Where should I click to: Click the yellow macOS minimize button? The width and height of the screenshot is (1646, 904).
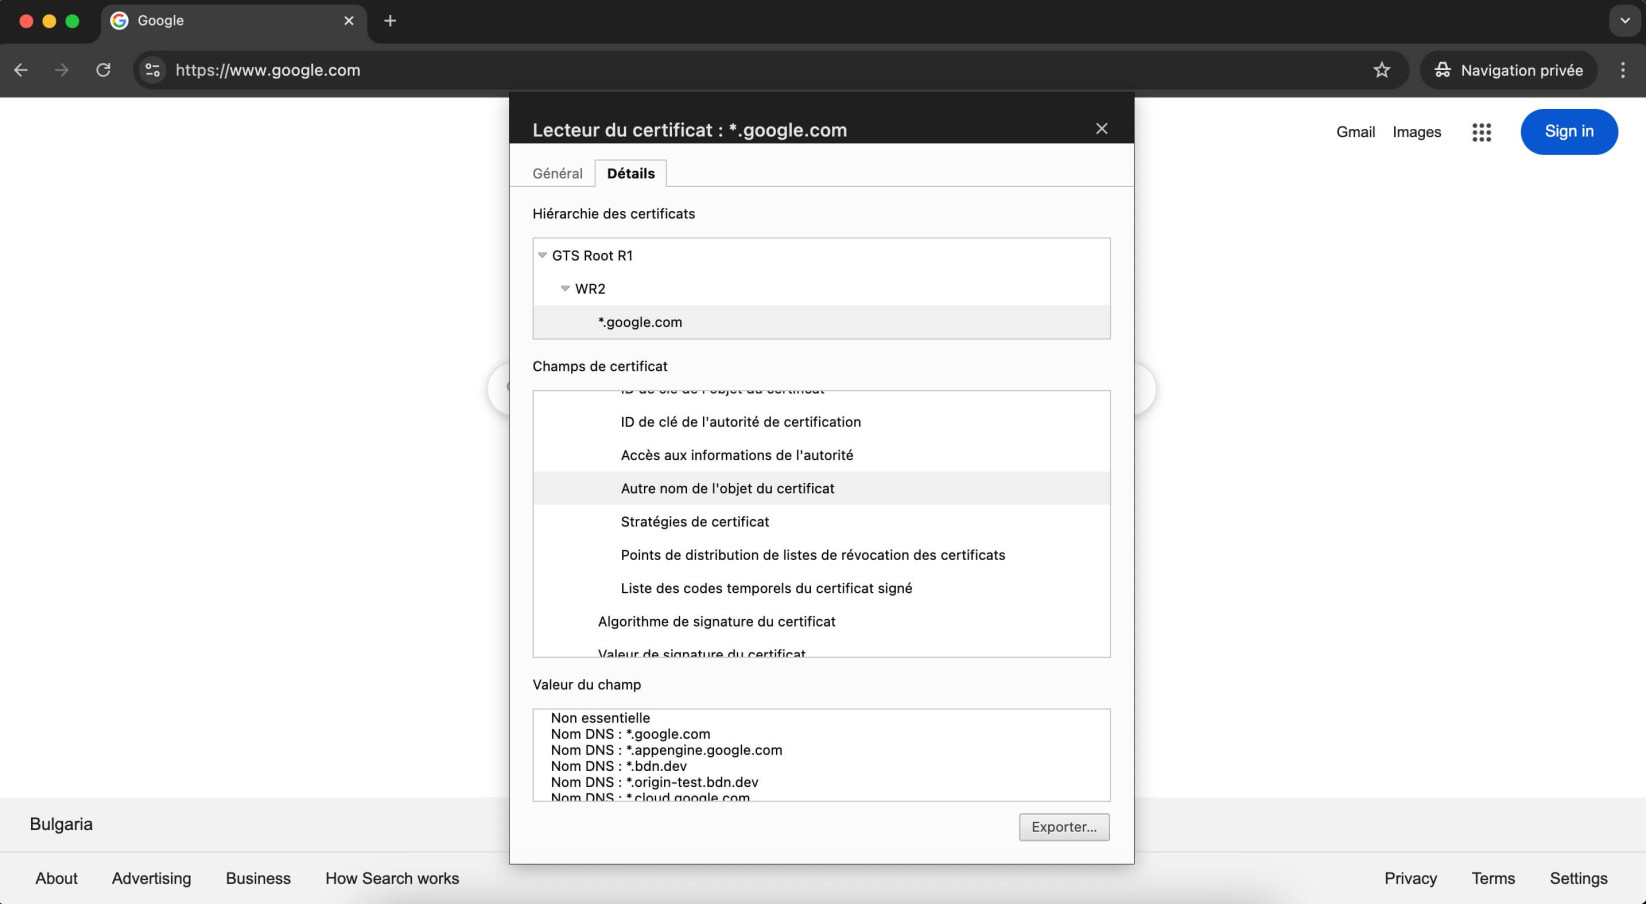point(49,21)
